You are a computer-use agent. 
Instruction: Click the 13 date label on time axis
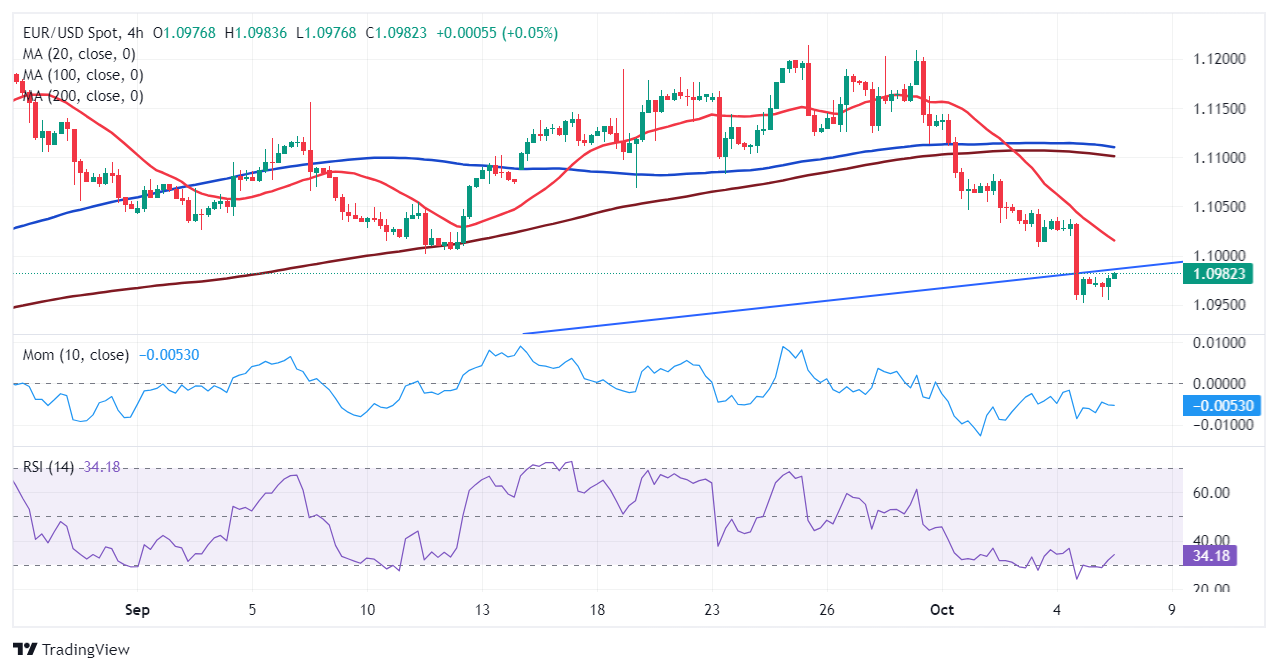coord(482,609)
